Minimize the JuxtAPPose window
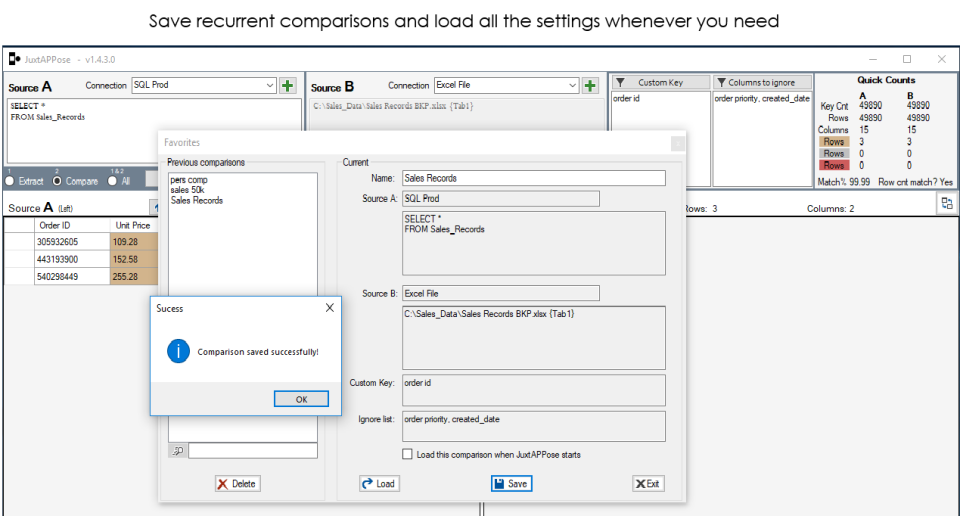The width and height of the screenshot is (960, 516). click(x=872, y=59)
